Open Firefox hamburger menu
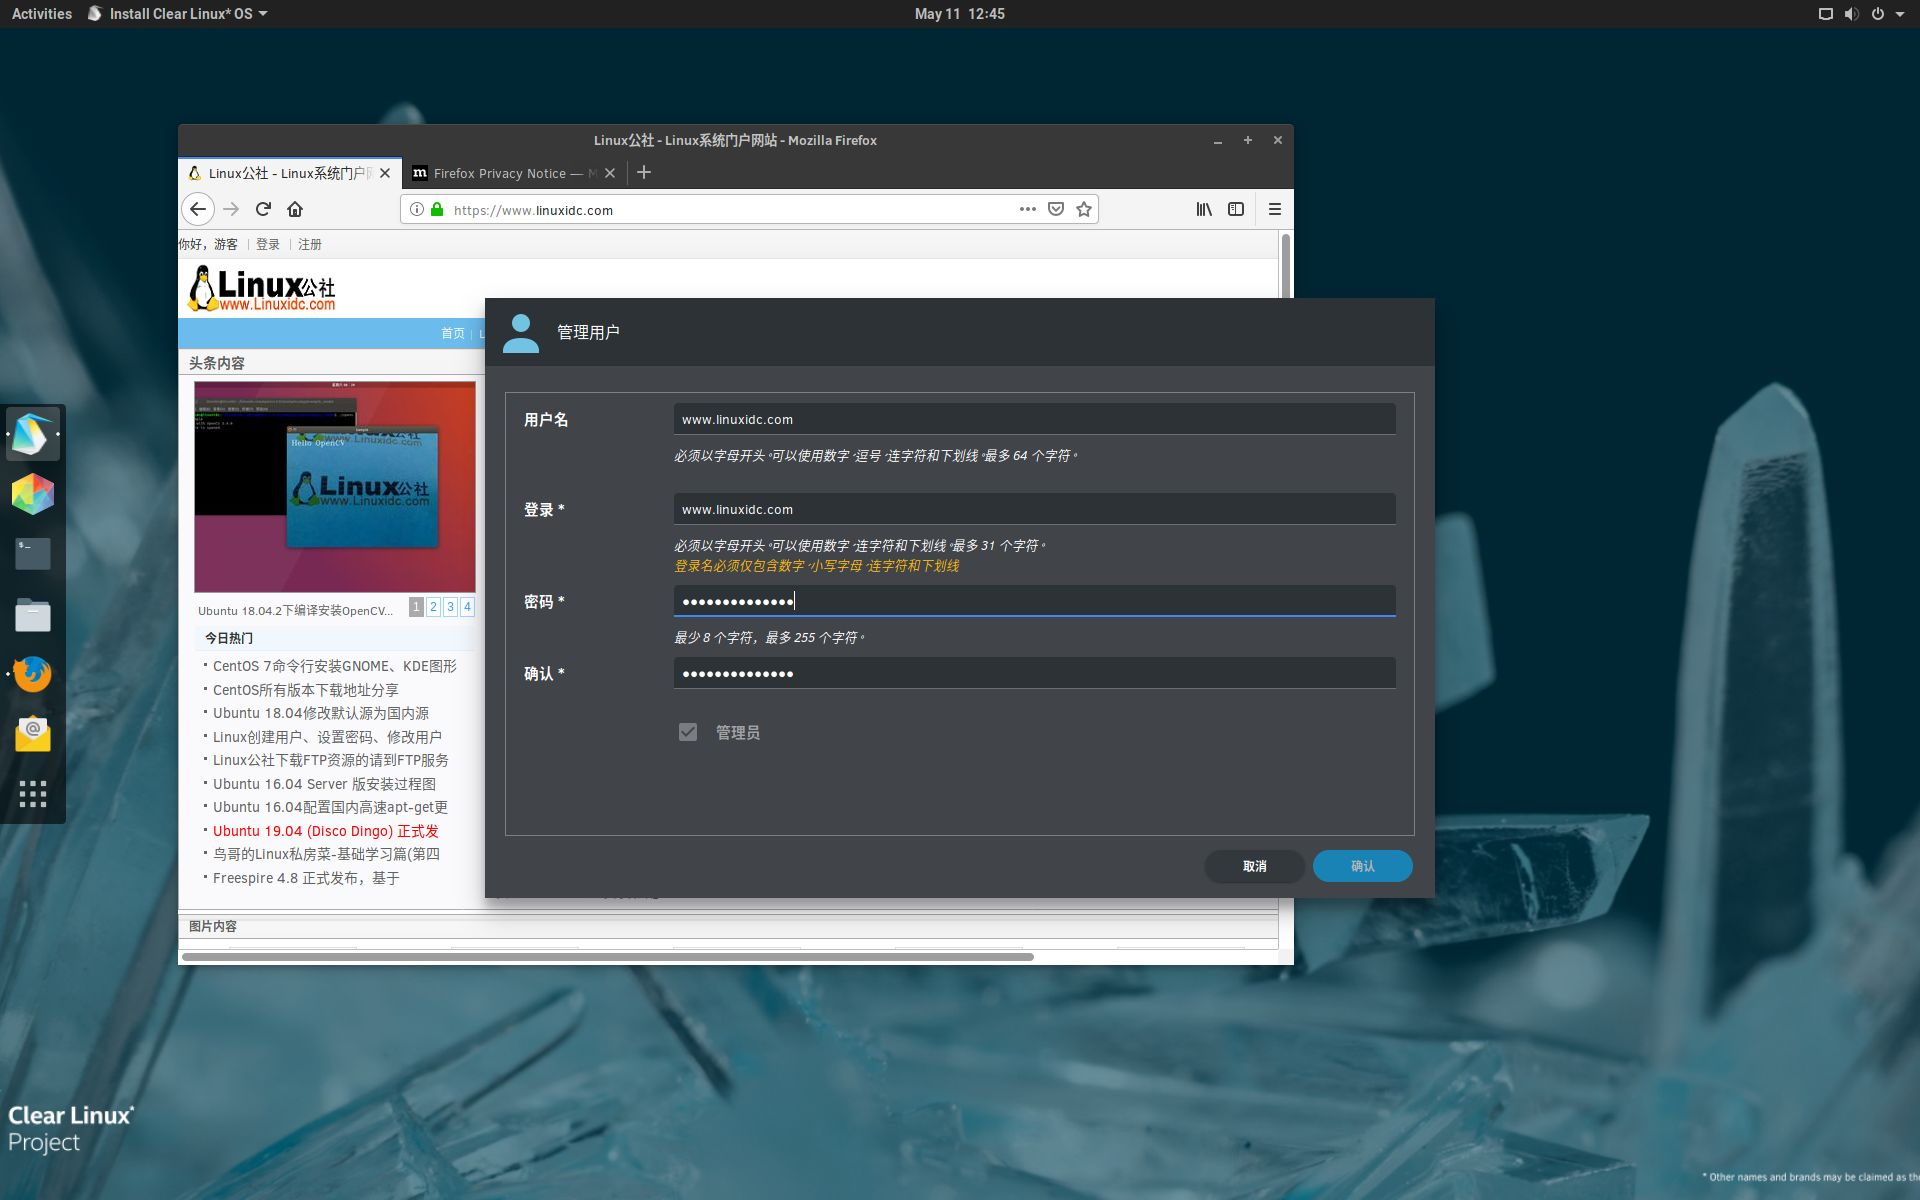 coord(1274,209)
